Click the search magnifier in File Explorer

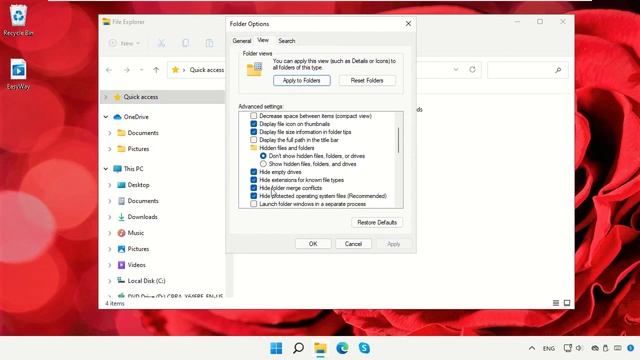point(558,70)
